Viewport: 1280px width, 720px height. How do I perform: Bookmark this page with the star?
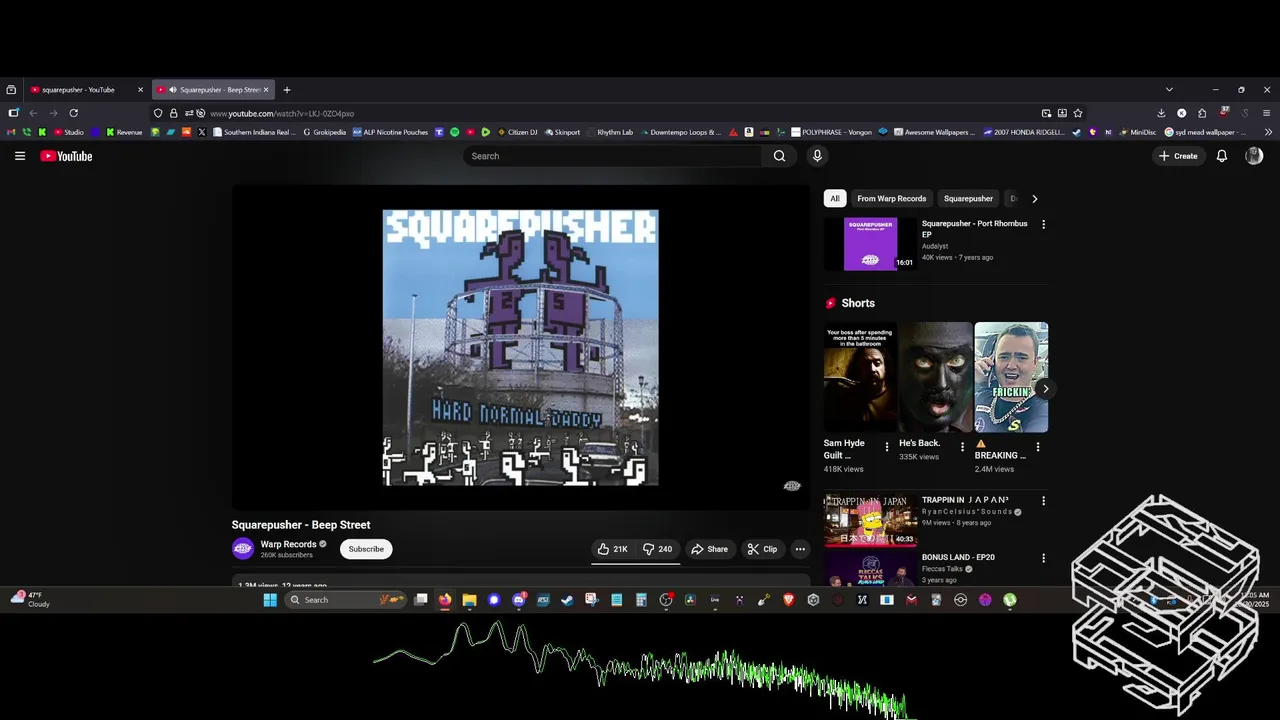(1078, 113)
